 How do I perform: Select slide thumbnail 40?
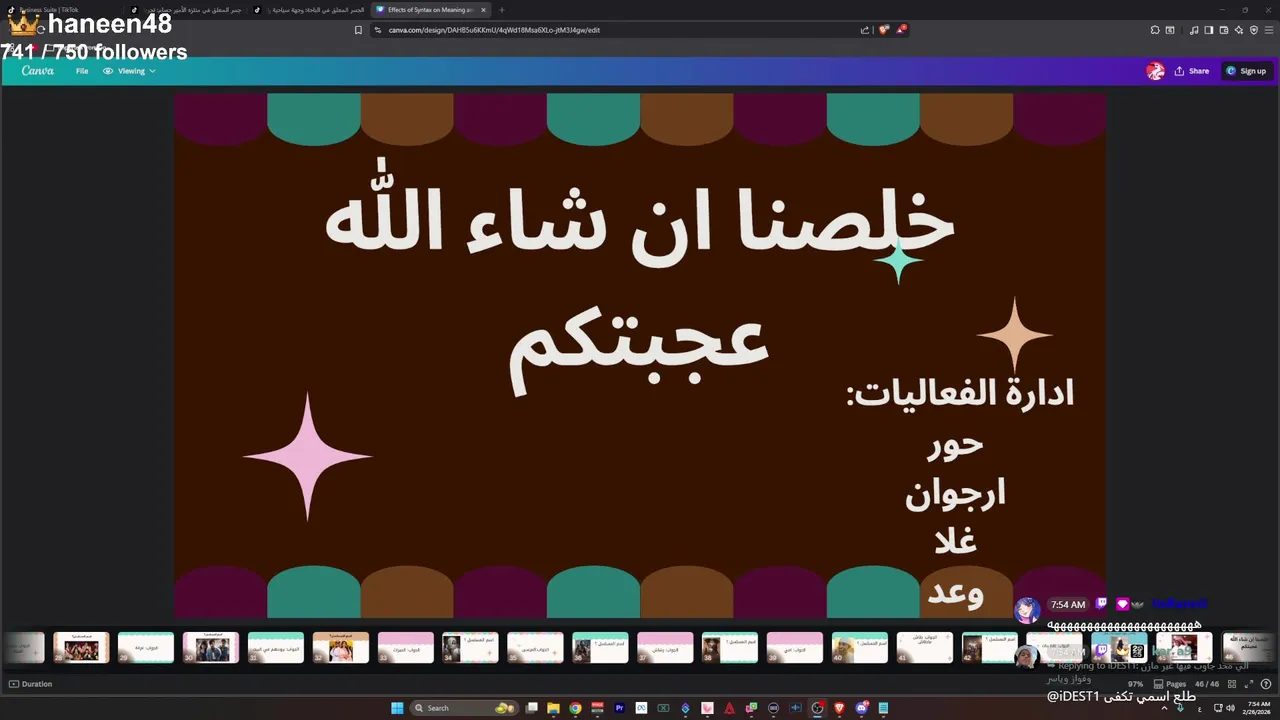click(860, 648)
